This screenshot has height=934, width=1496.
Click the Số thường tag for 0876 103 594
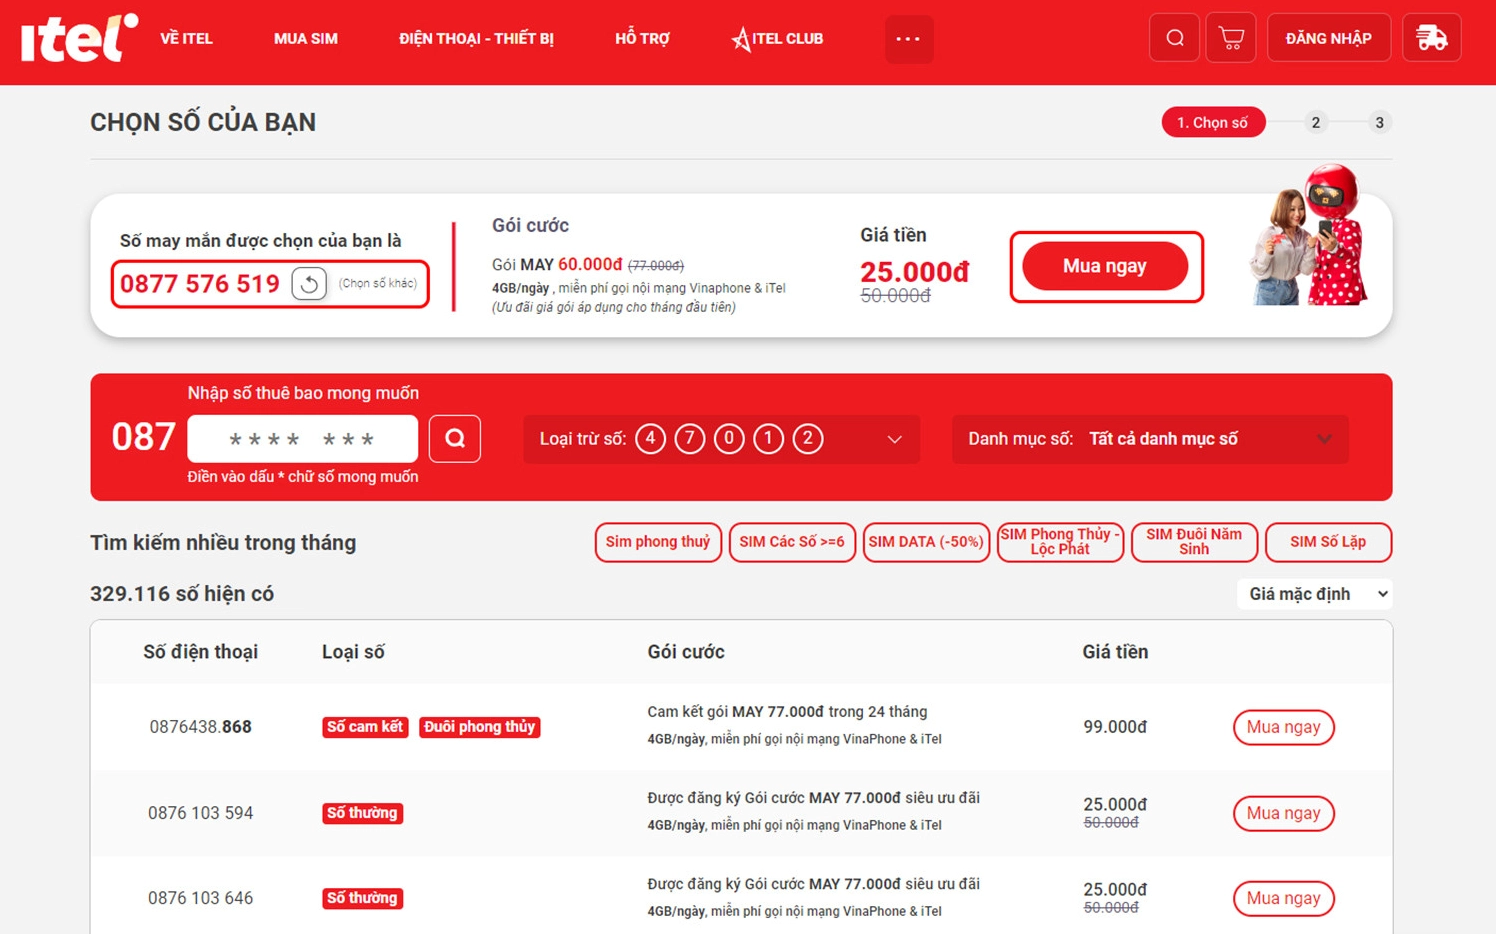click(x=362, y=813)
